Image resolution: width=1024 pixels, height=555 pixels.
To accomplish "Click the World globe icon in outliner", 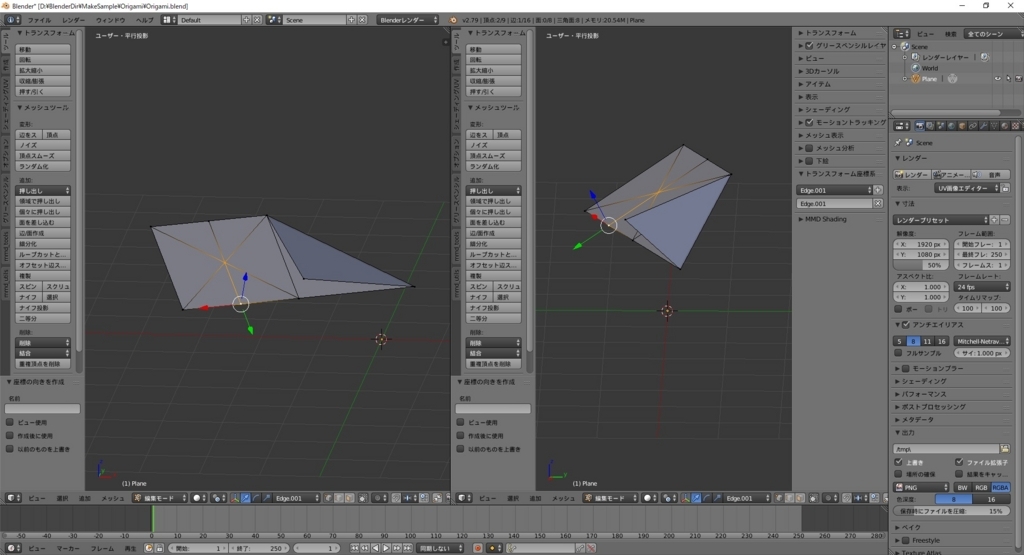I will [x=916, y=68].
